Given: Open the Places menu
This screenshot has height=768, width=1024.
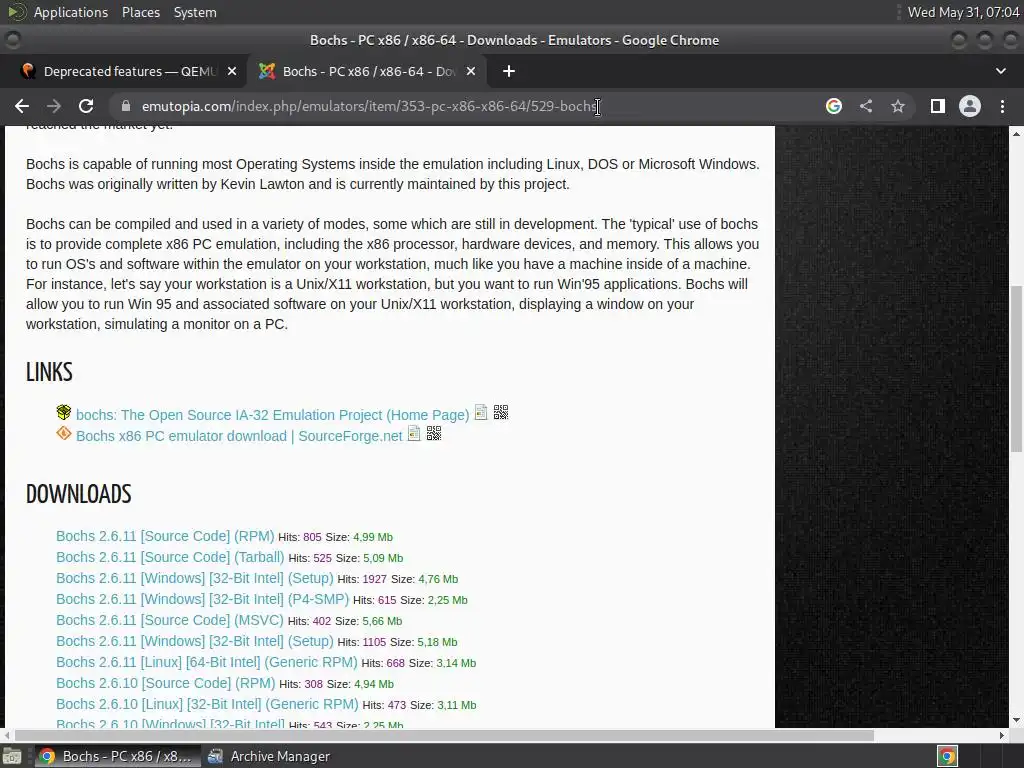Looking at the screenshot, I should point(140,12).
